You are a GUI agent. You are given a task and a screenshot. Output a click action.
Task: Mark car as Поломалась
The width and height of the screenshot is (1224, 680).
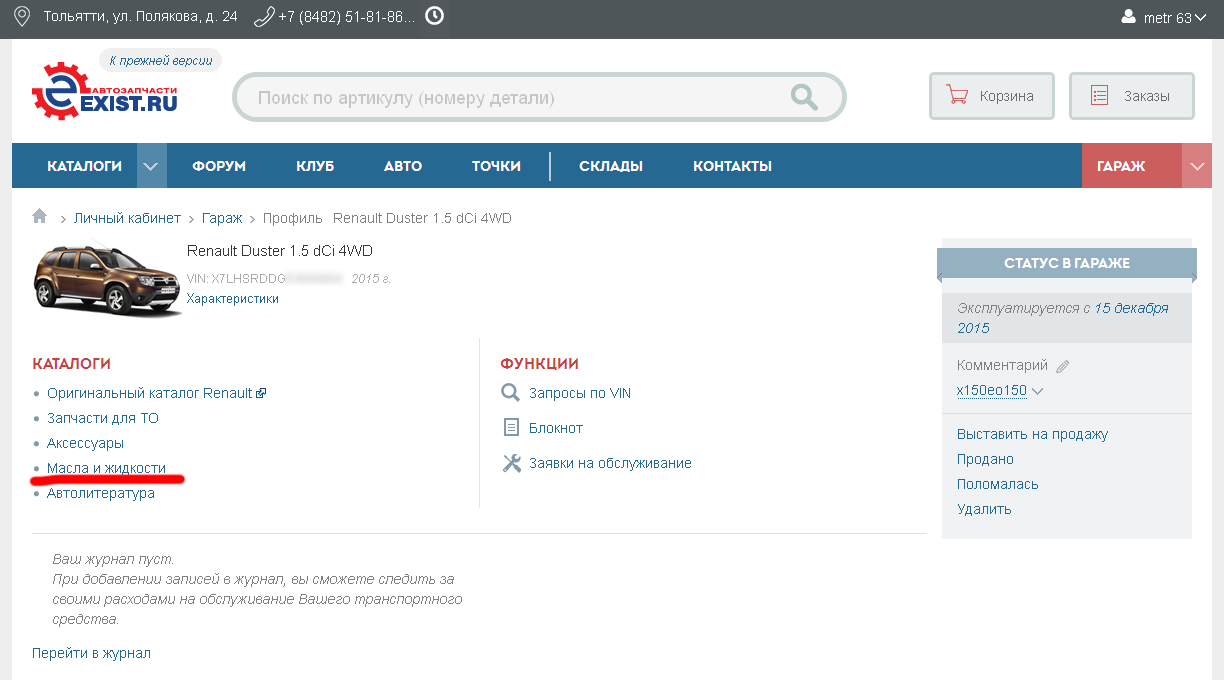click(997, 484)
